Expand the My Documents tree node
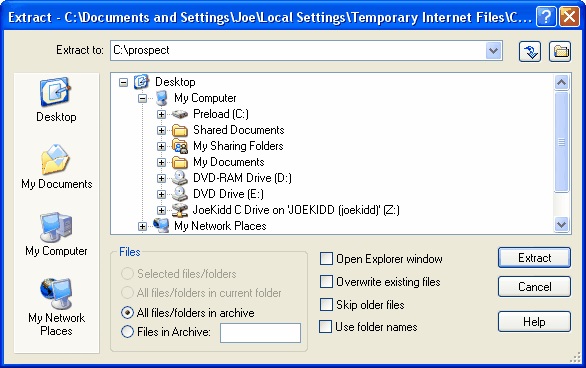 [161, 163]
